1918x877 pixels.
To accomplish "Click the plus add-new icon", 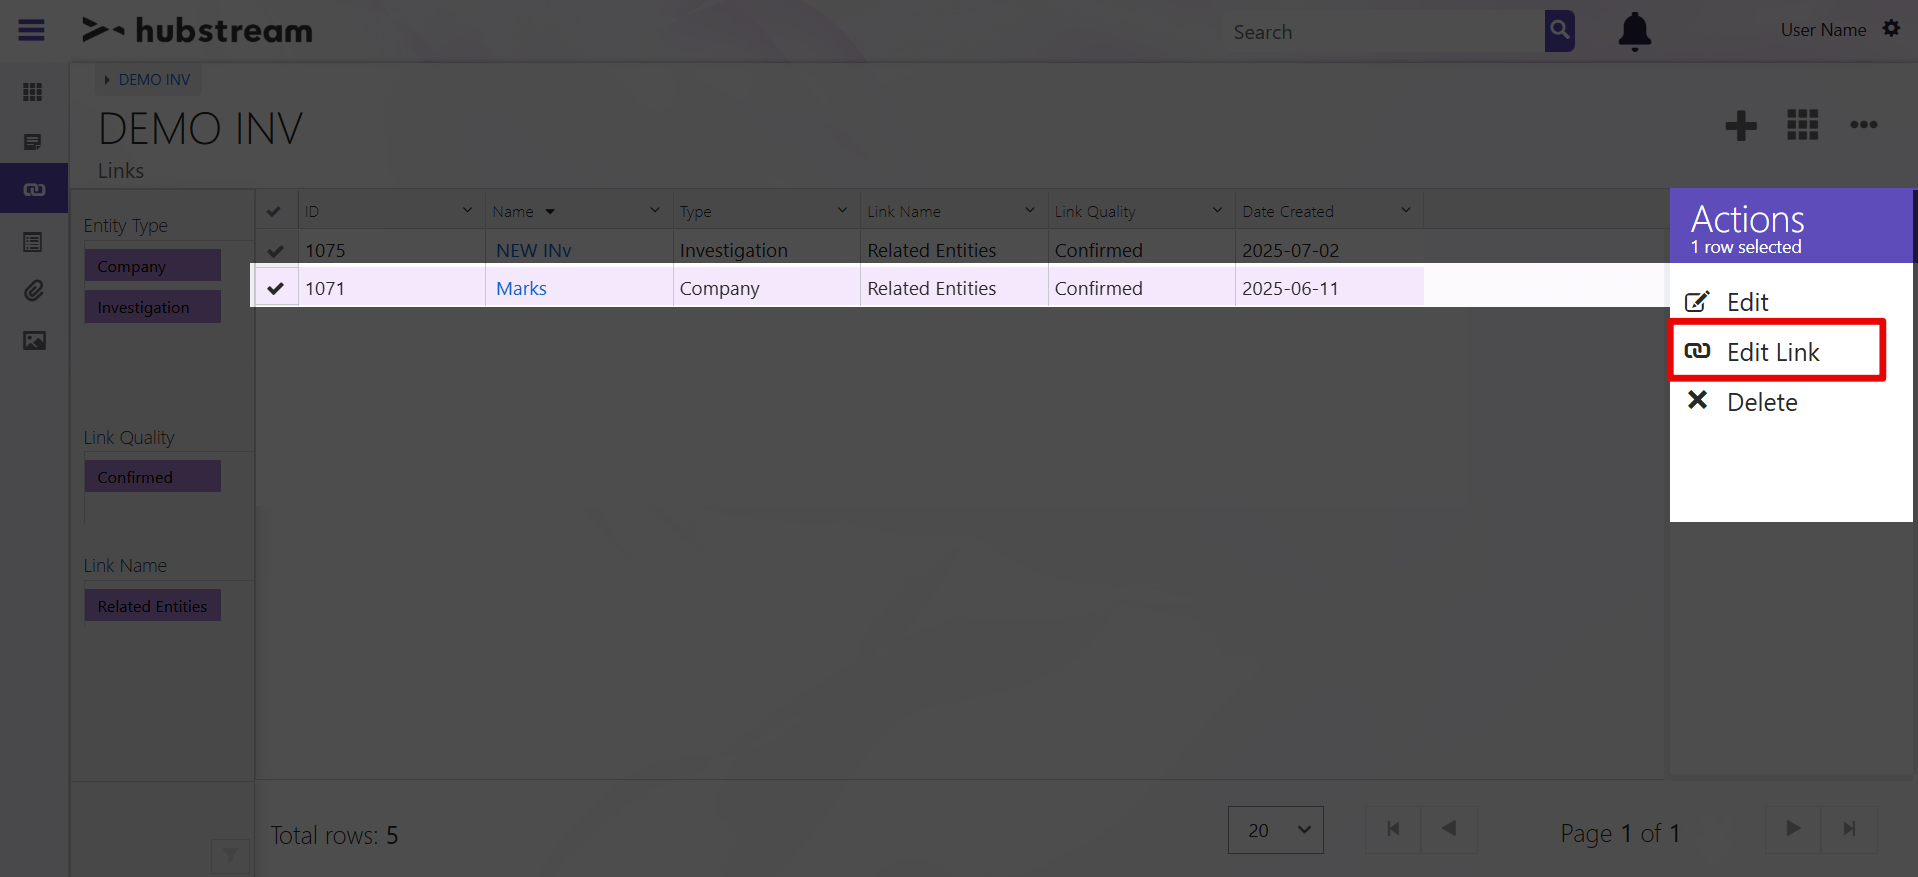I will 1741,126.
